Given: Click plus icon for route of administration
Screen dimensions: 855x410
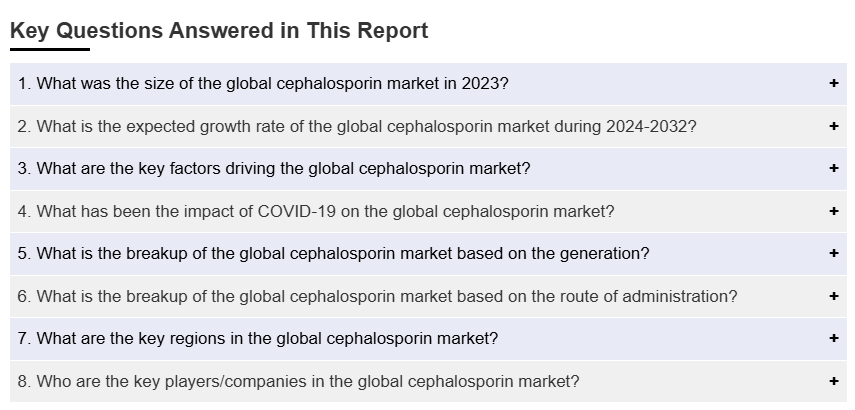Looking at the screenshot, I should pyautogui.click(x=833, y=296).
